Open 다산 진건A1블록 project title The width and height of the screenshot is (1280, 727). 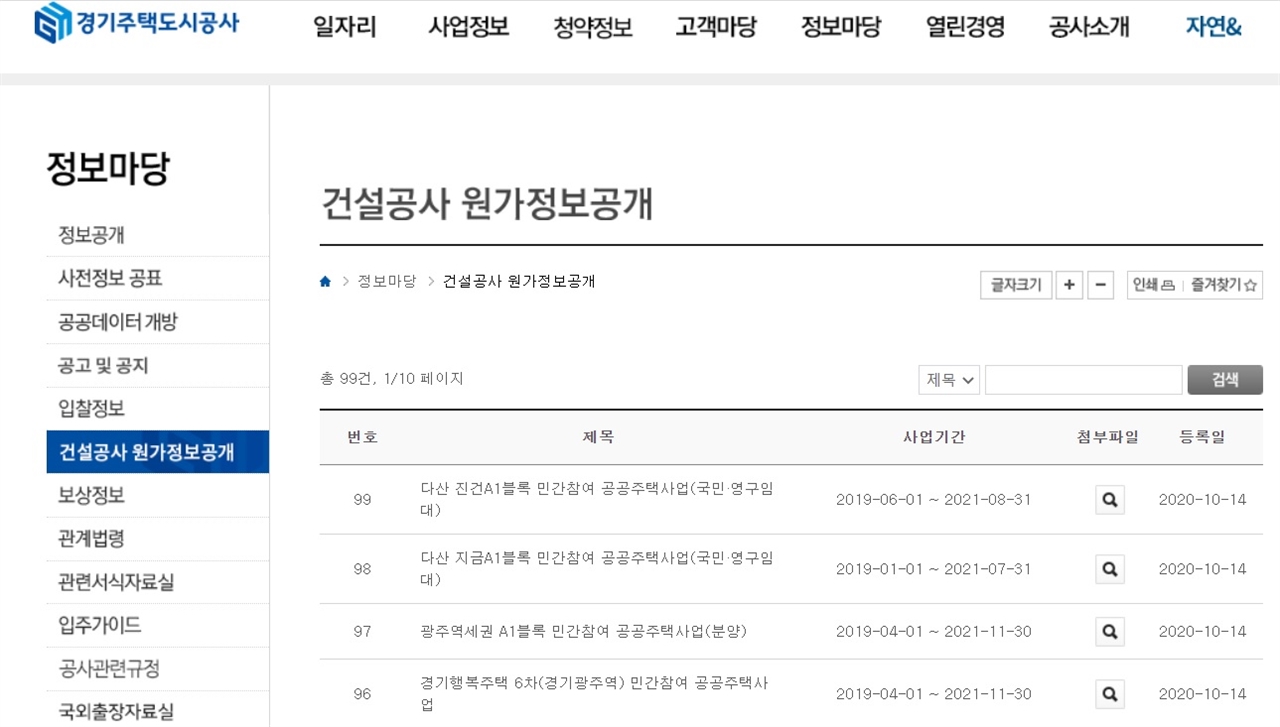pos(597,499)
